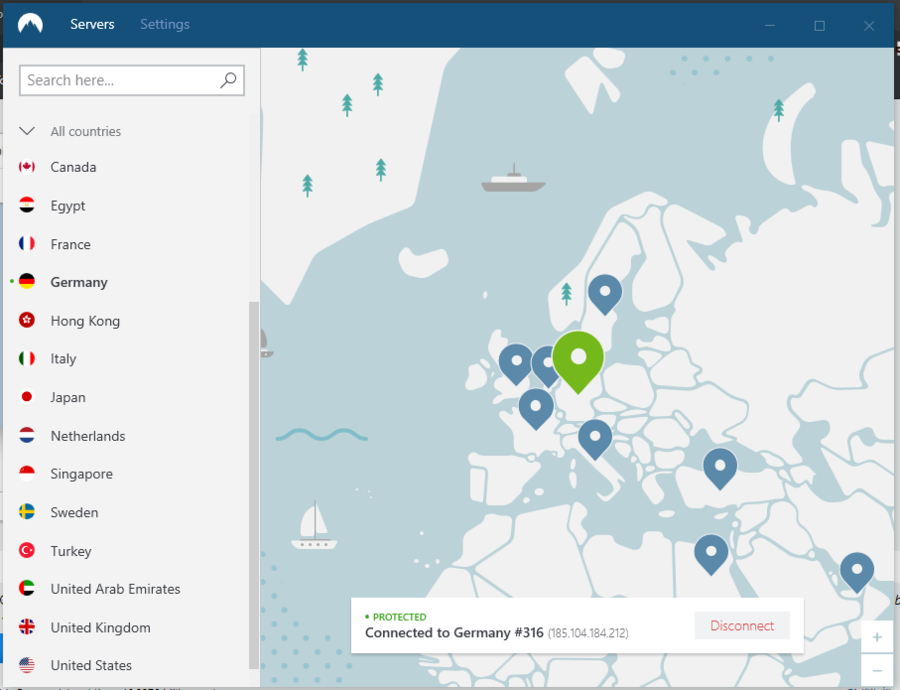Select the Netherlands pin beside Germany

[542, 367]
